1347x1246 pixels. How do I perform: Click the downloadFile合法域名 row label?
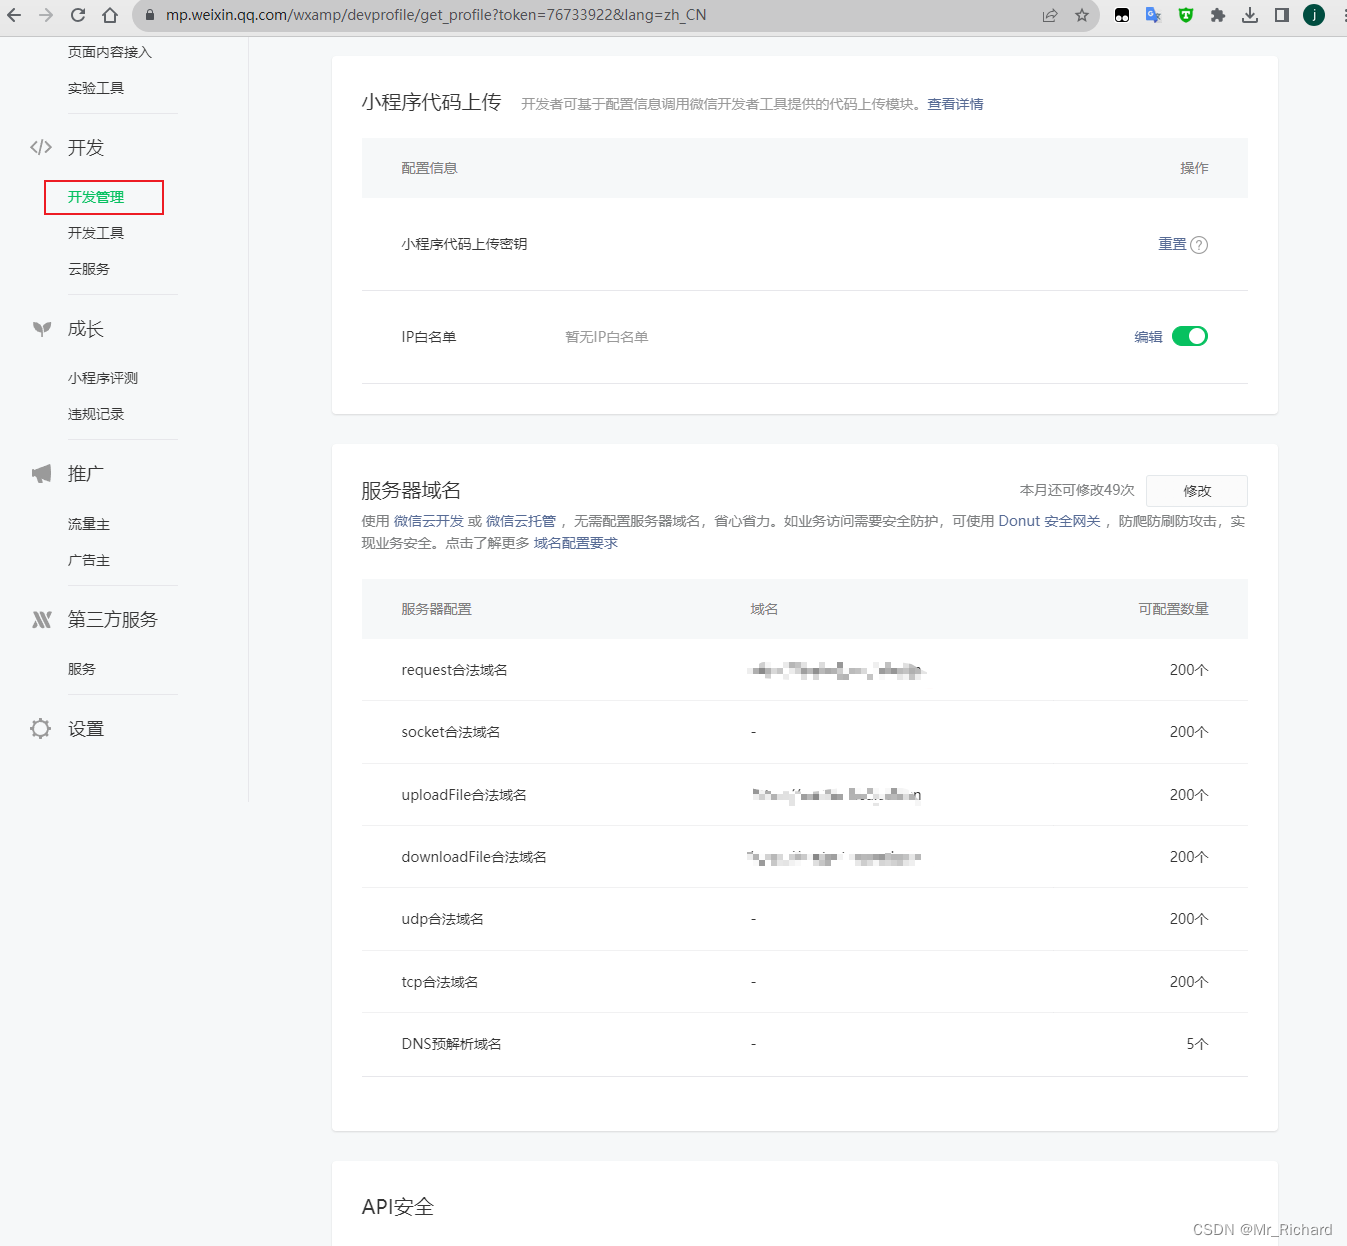(x=474, y=857)
